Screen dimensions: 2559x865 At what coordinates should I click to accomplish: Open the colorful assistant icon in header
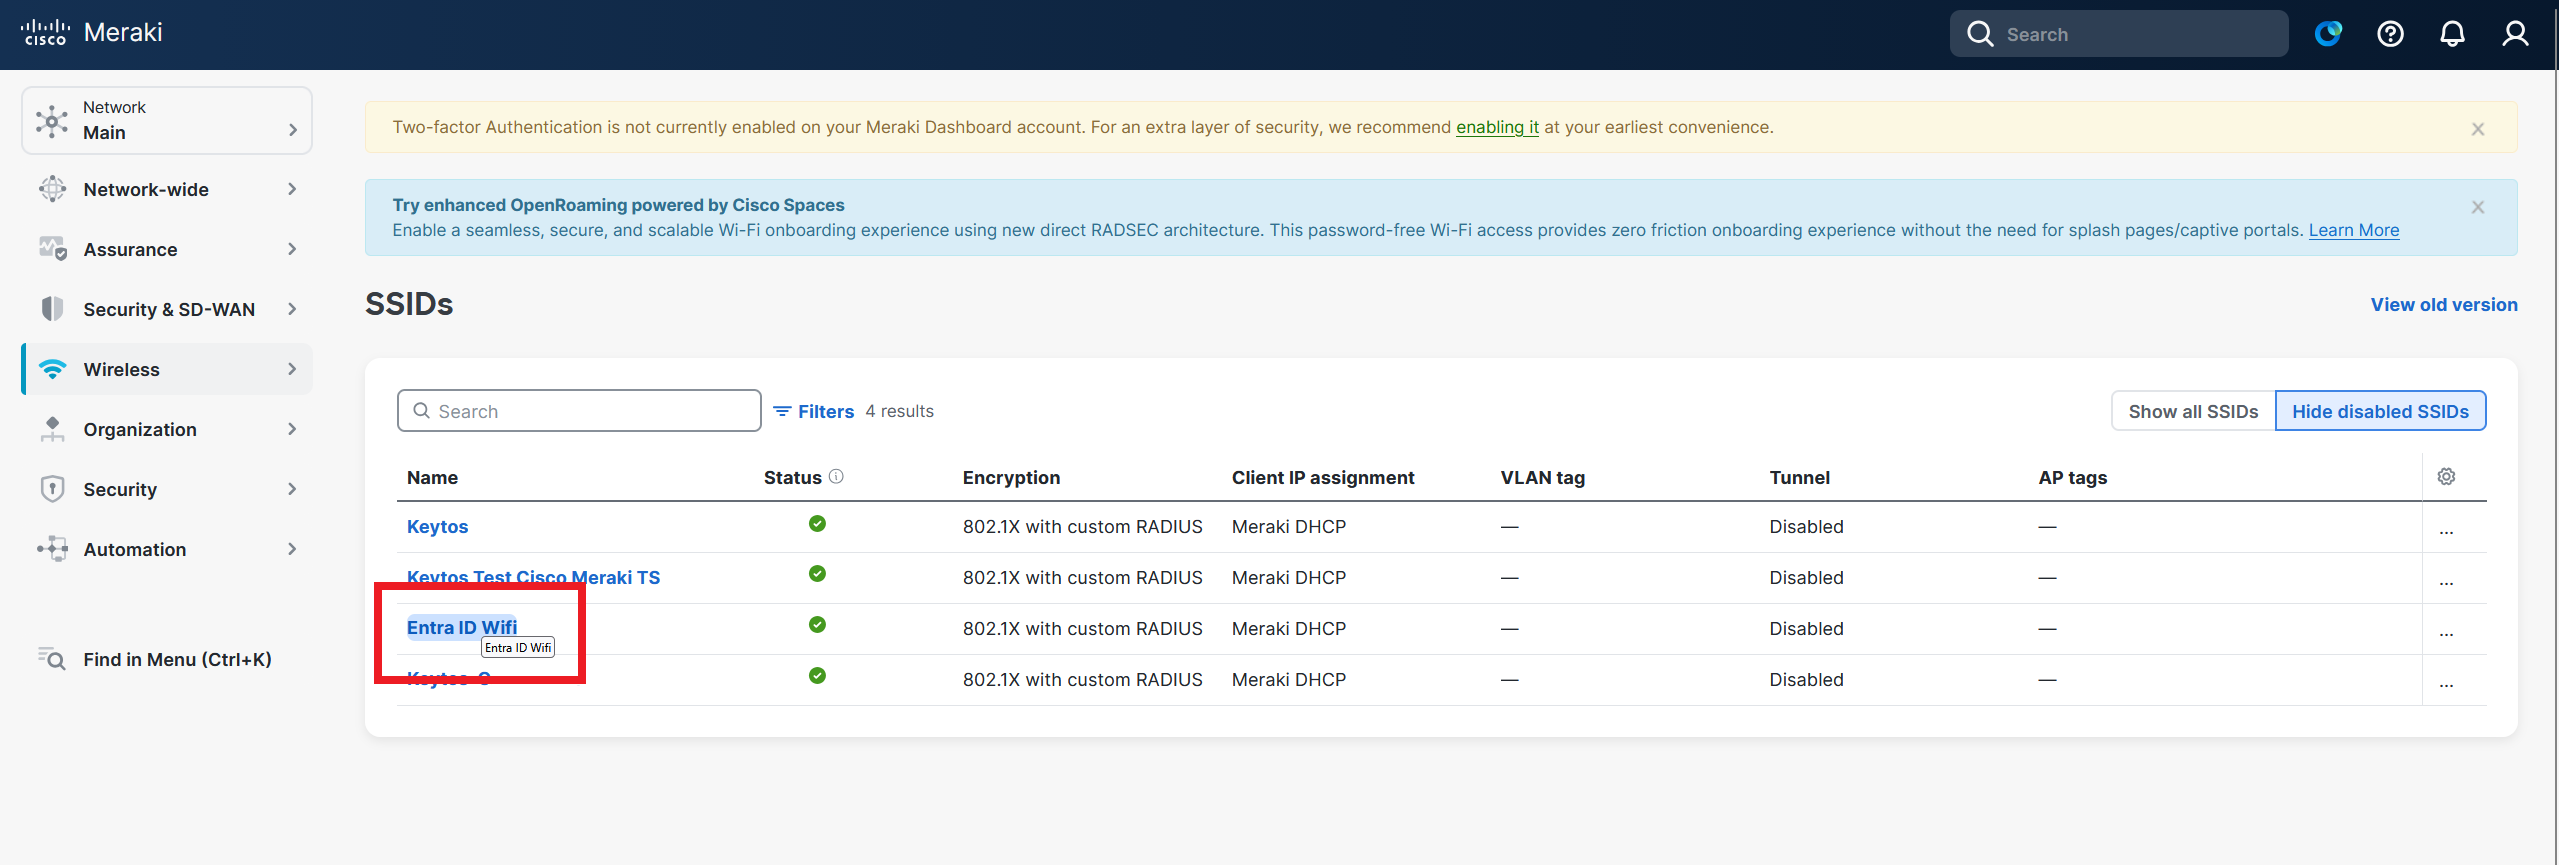[2328, 34]
